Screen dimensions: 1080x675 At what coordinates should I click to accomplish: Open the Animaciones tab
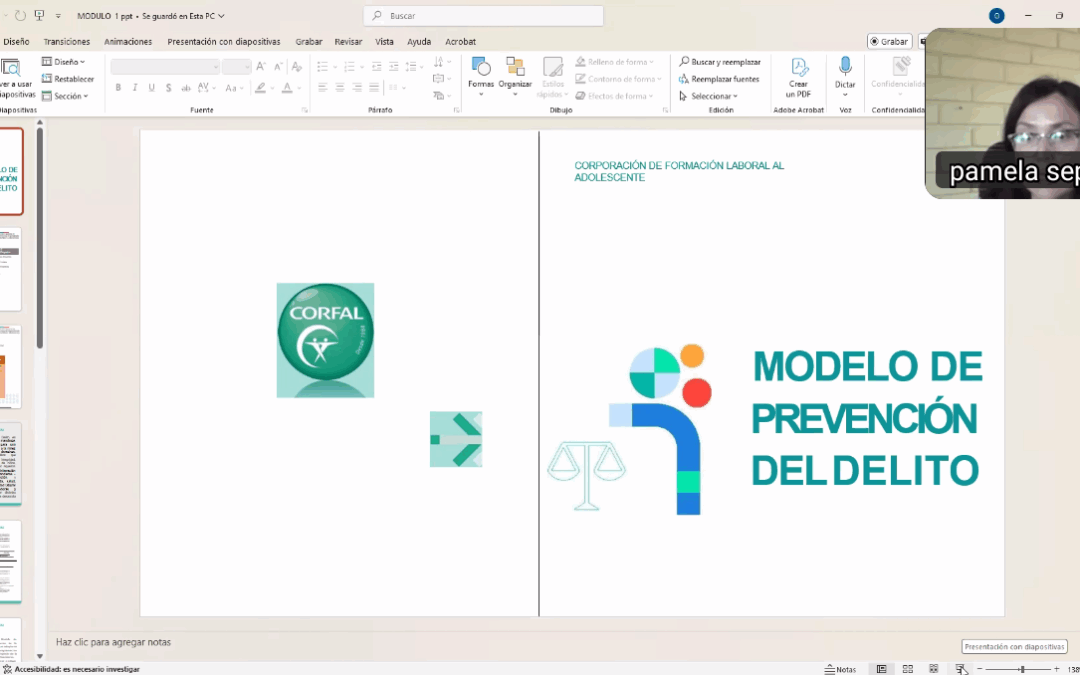(x=128, y=42)
